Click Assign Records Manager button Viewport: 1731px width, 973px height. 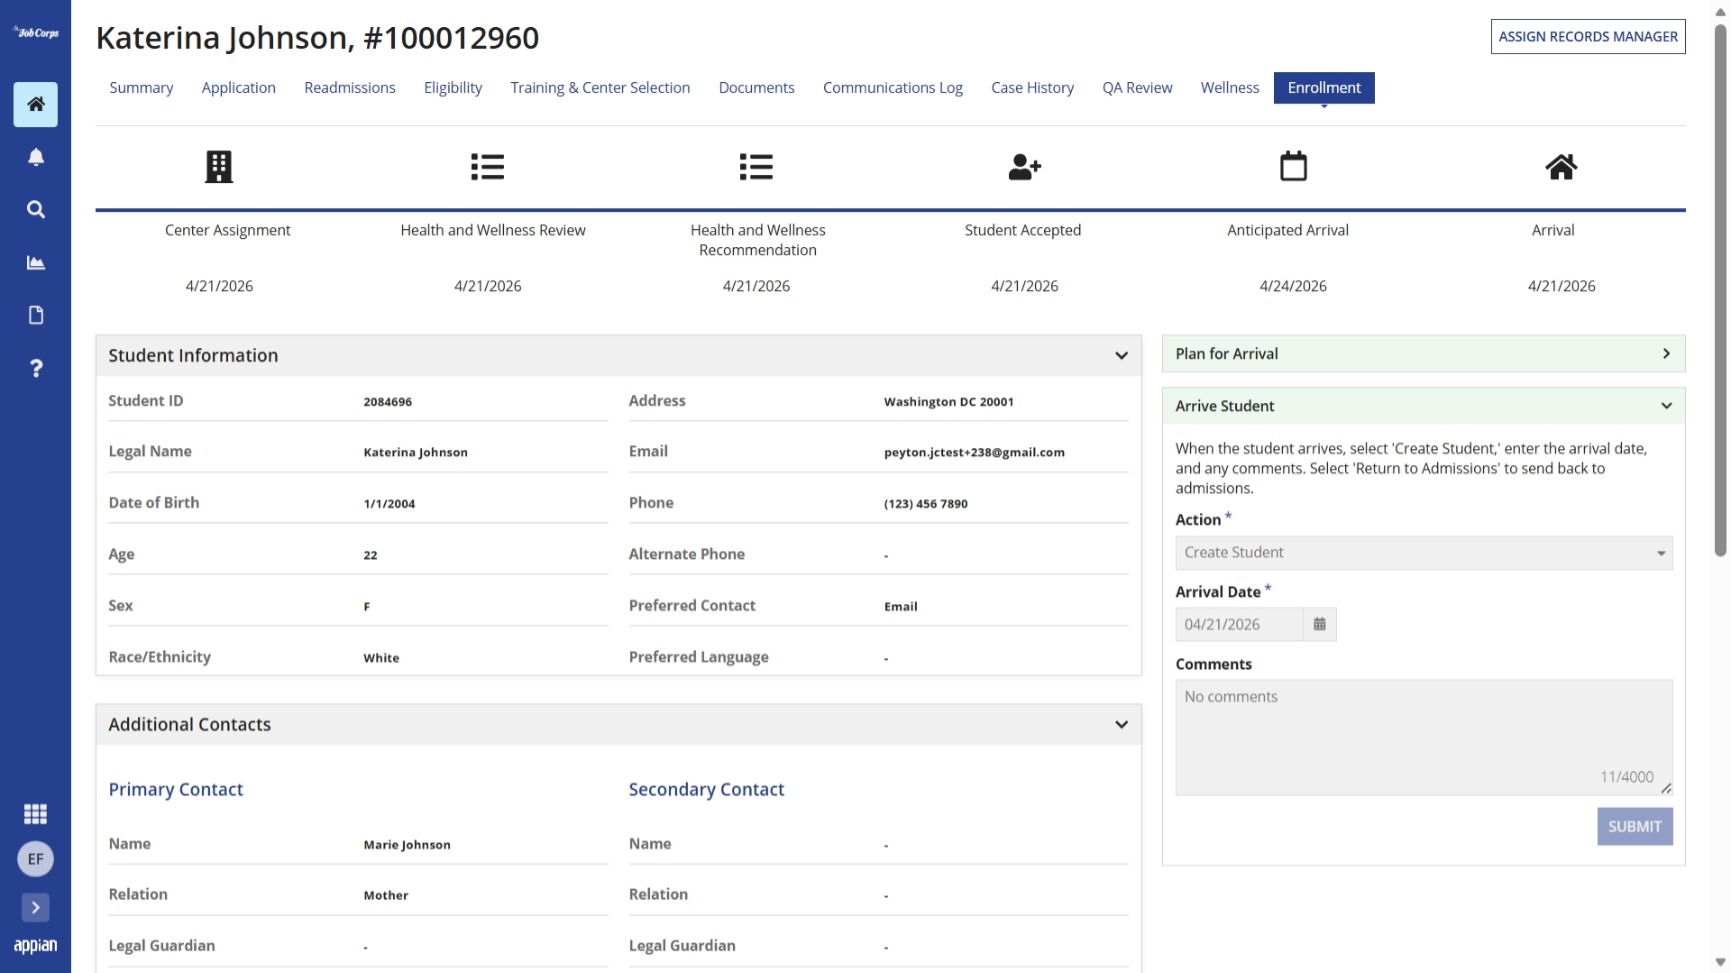(1588, 37)
